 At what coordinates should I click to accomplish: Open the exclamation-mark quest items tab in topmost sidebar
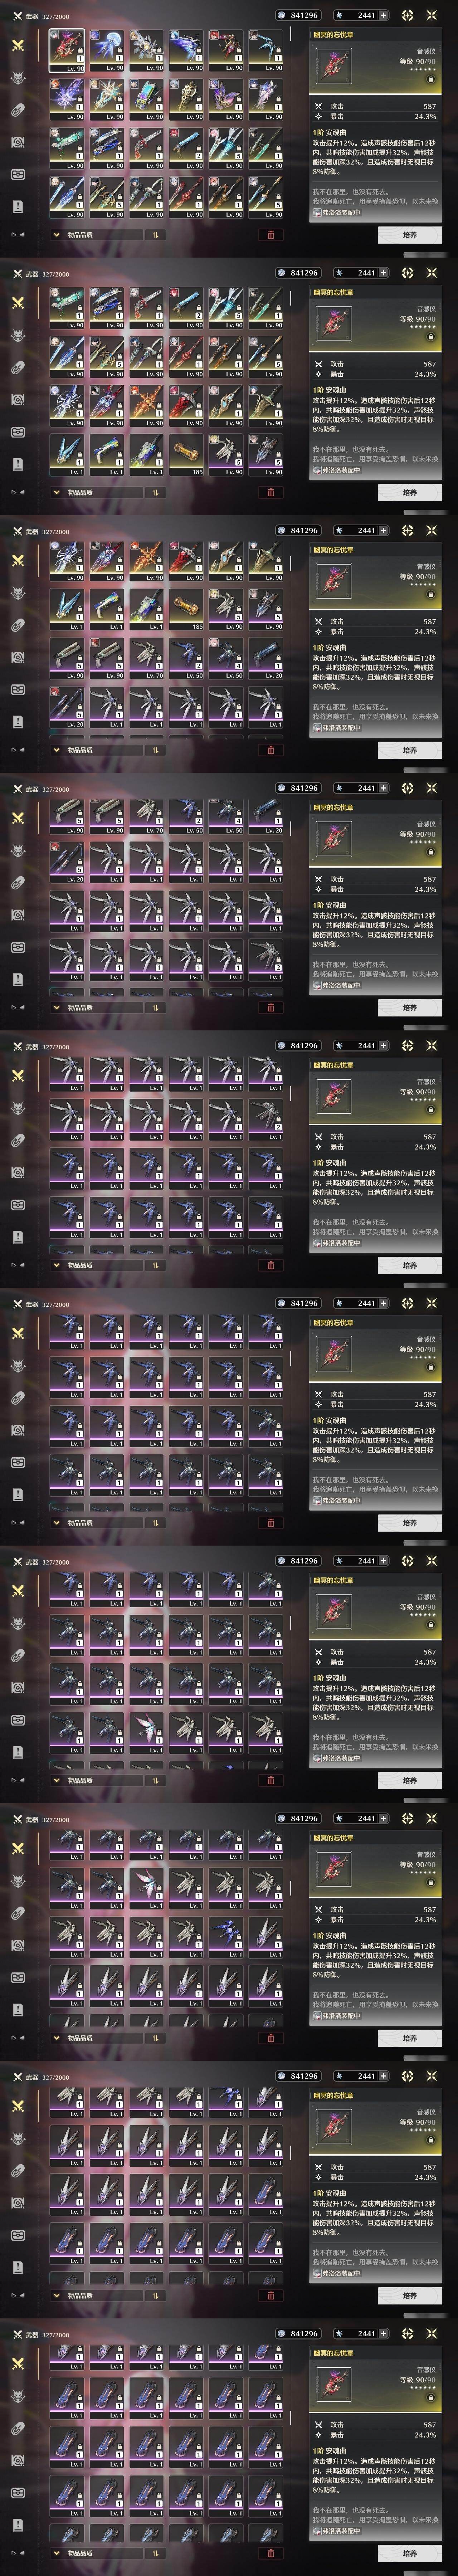(x=18, y=207)
